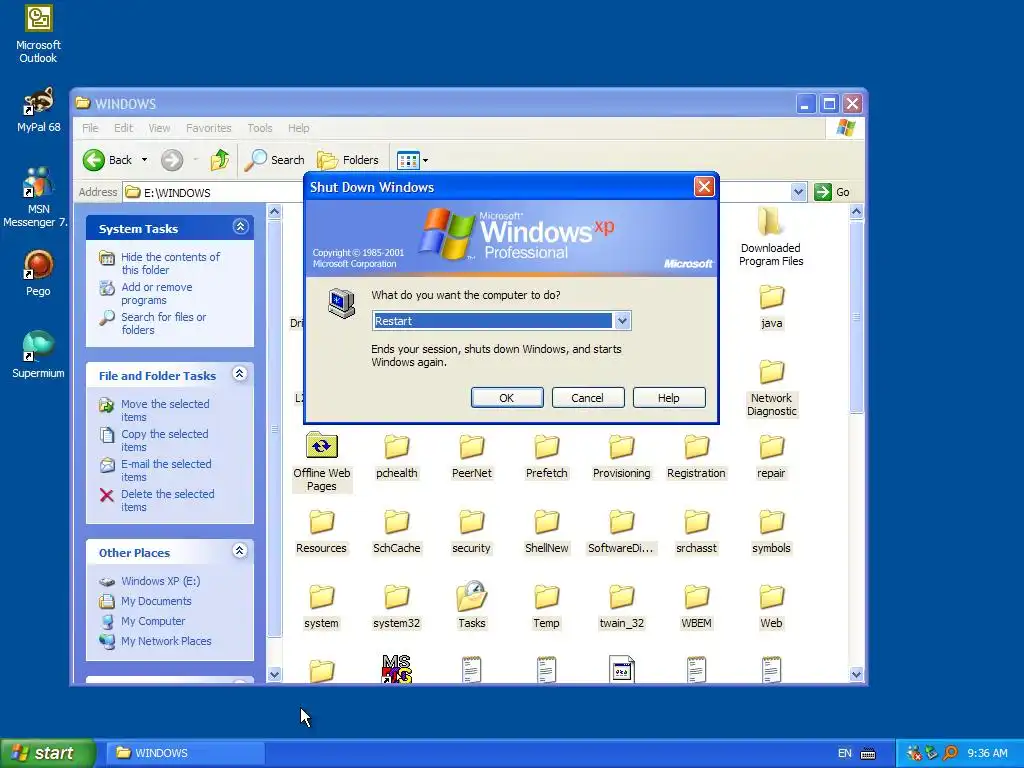The height and width of the screenshot is (768, 1024).
Task: Open the Help menu in Explorer
Action: tap(298, 128)
